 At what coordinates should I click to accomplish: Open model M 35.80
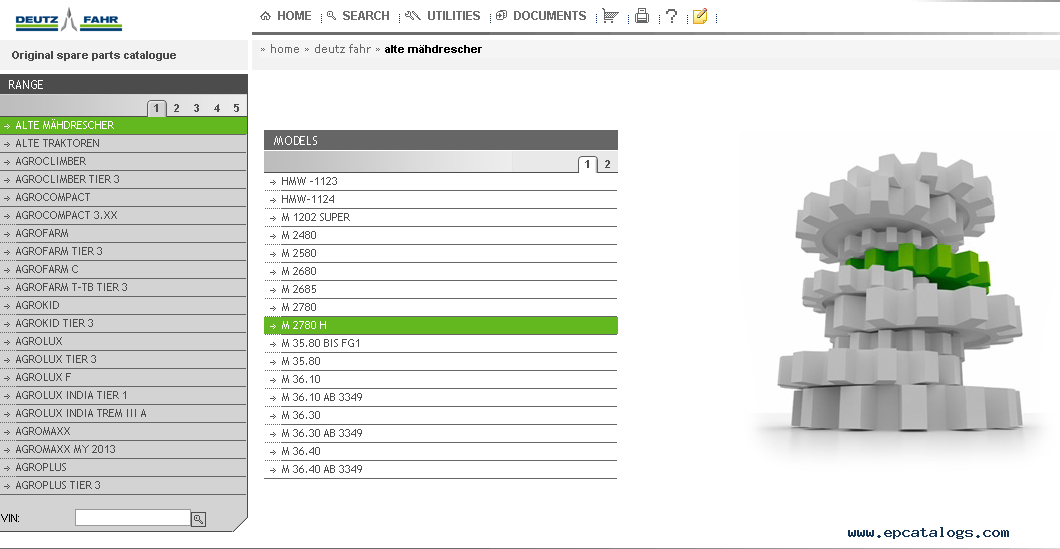click(441, 361)
